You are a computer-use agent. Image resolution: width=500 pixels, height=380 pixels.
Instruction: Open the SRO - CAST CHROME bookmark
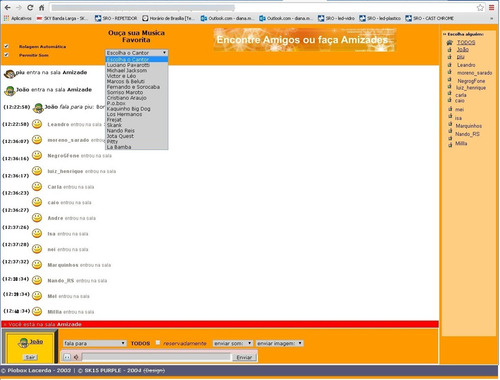click(x=430, y=18)
